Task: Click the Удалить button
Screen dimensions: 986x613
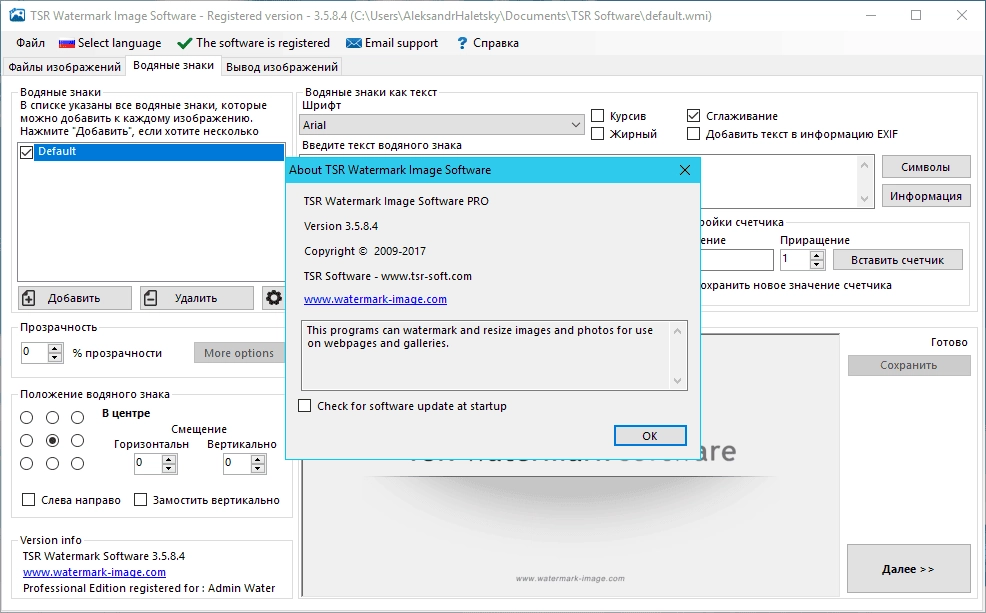Action: pyautogui.click(x=197, y=298)
